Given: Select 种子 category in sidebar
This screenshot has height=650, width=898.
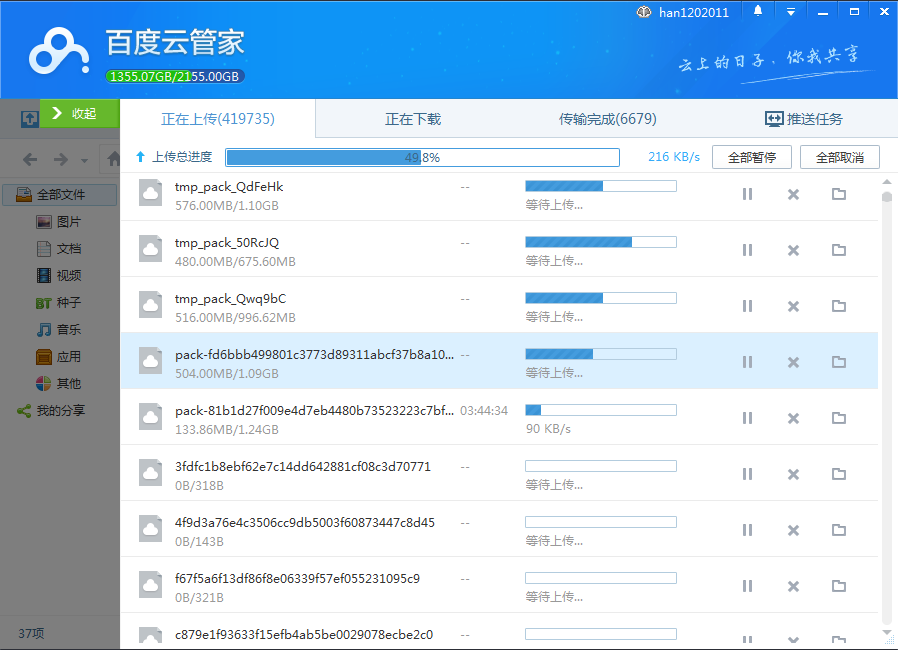Looking at the screenshot, I should pos(58,302).
